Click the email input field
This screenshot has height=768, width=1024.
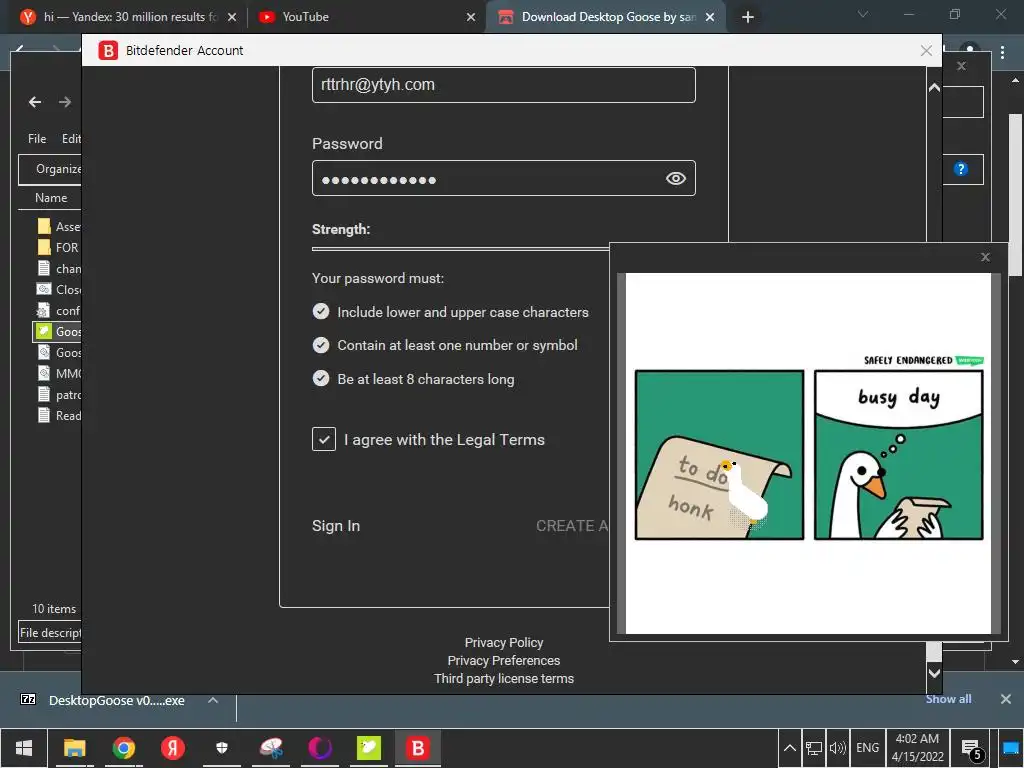tap(504, 85)
